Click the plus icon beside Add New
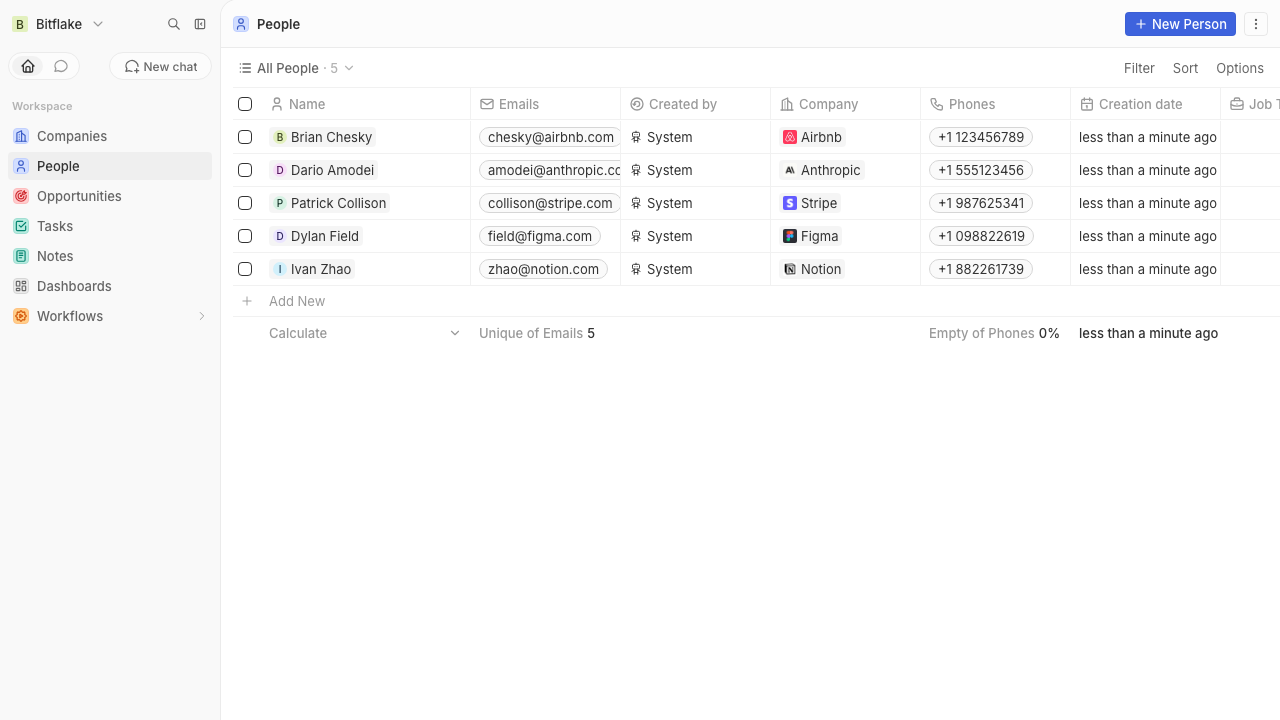1280x720 pixels. 247,301
